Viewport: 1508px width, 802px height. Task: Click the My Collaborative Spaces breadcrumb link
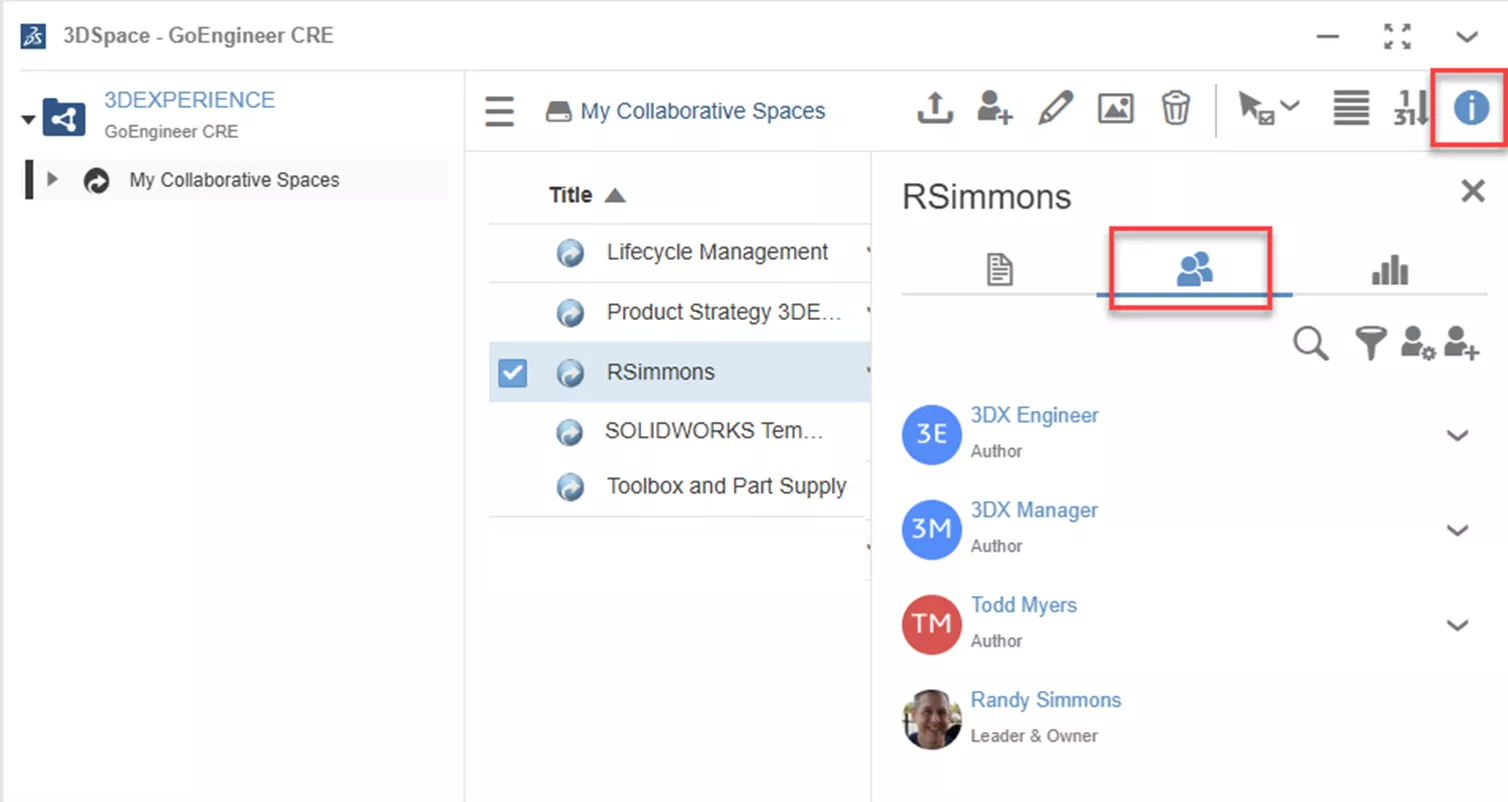[x=702, y=111]
